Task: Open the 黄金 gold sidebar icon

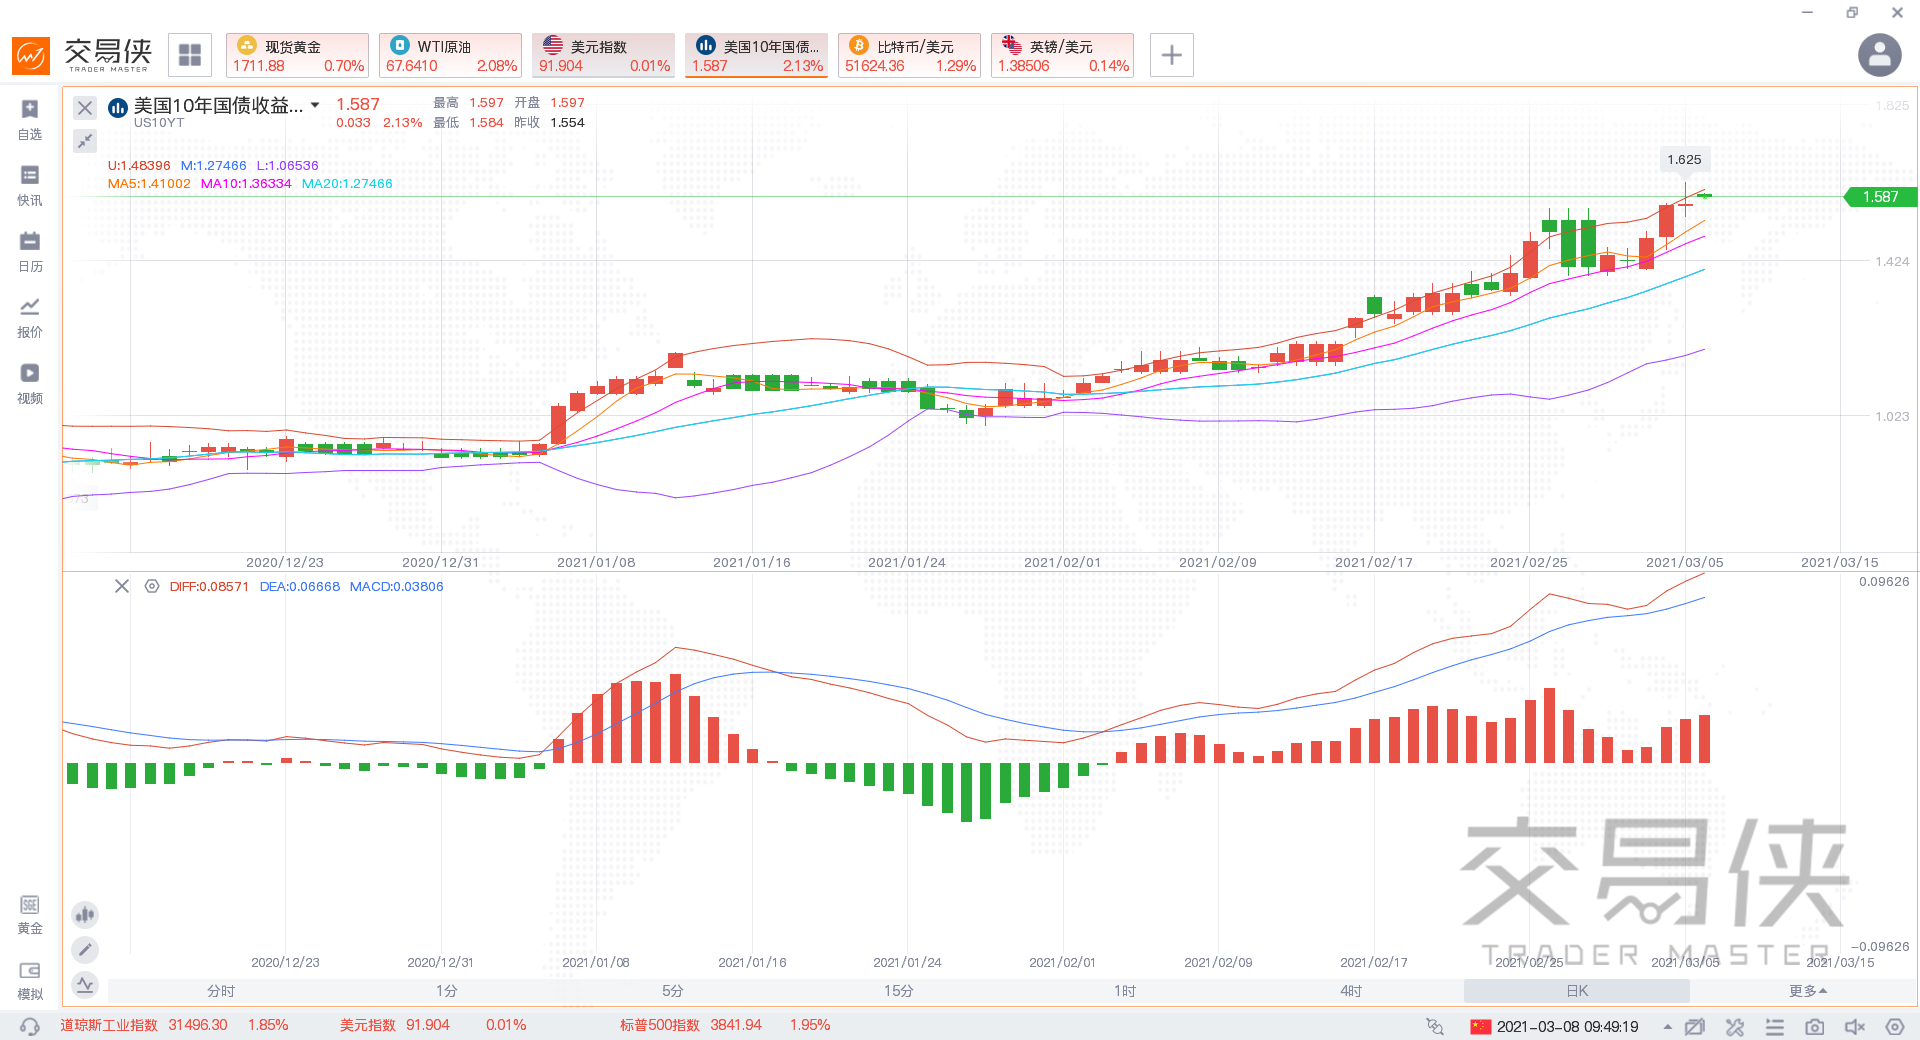Action: (30, 914)
